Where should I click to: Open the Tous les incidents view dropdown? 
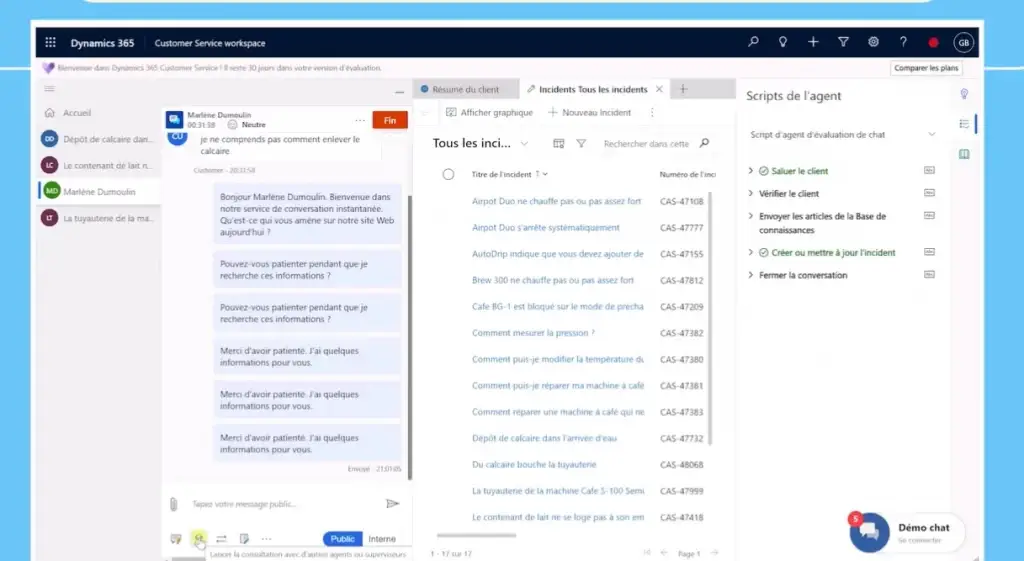(x=524, y=144)
